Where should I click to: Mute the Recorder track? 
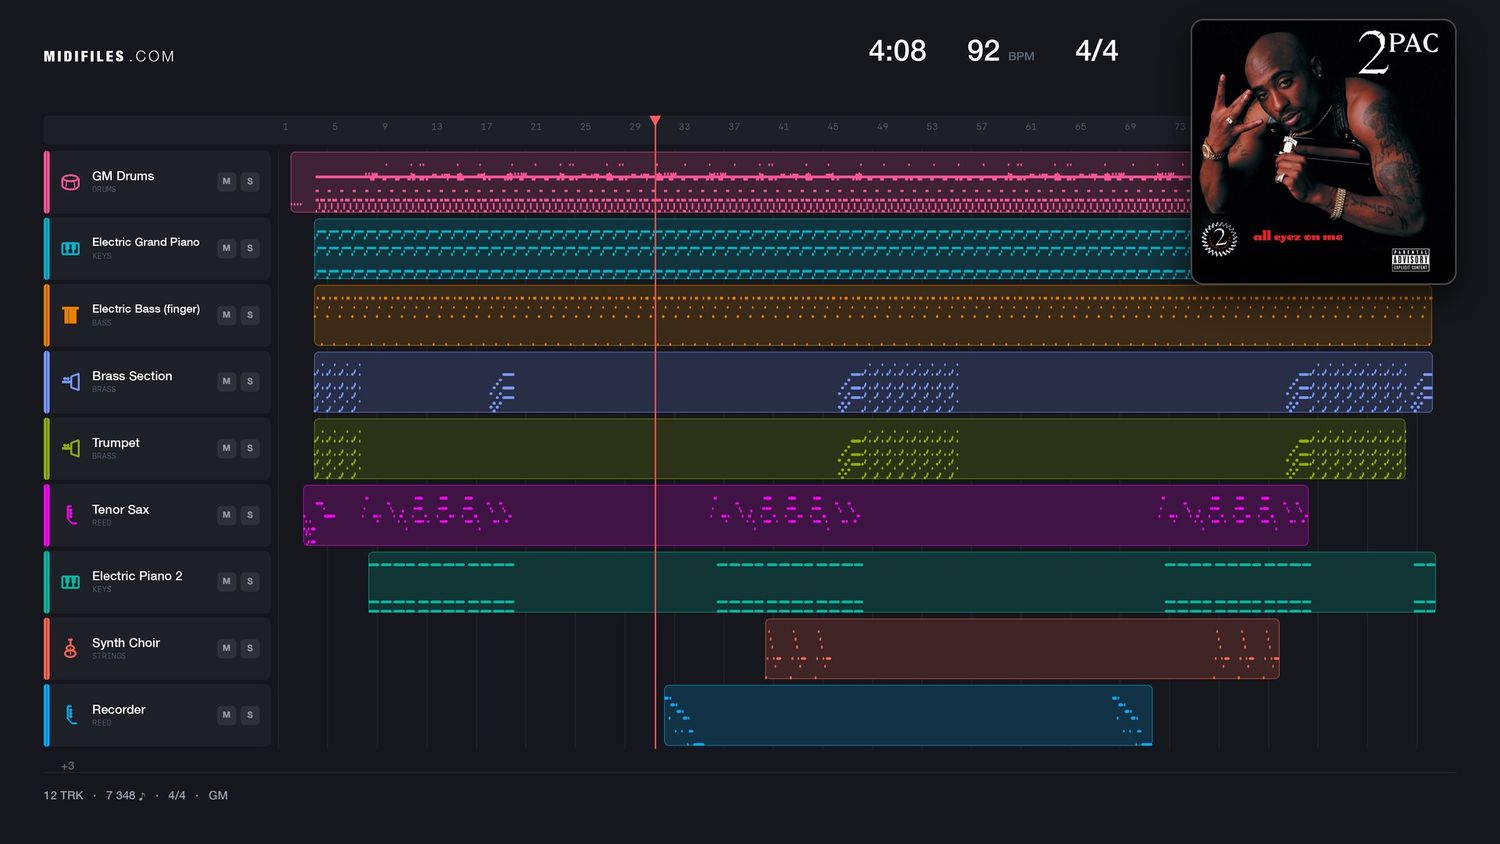coord(227,715)
